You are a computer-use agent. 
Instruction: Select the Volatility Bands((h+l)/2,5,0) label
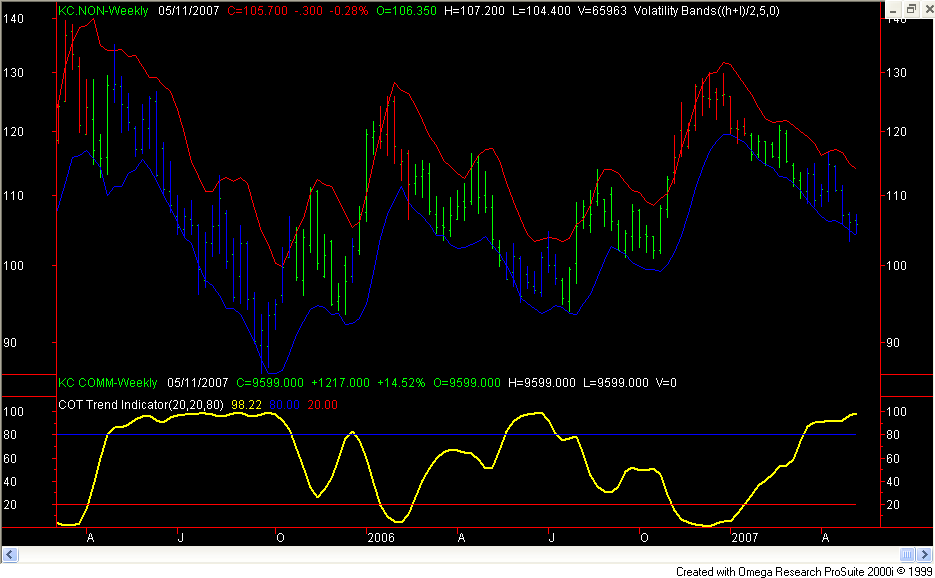(x=707, y=11)
